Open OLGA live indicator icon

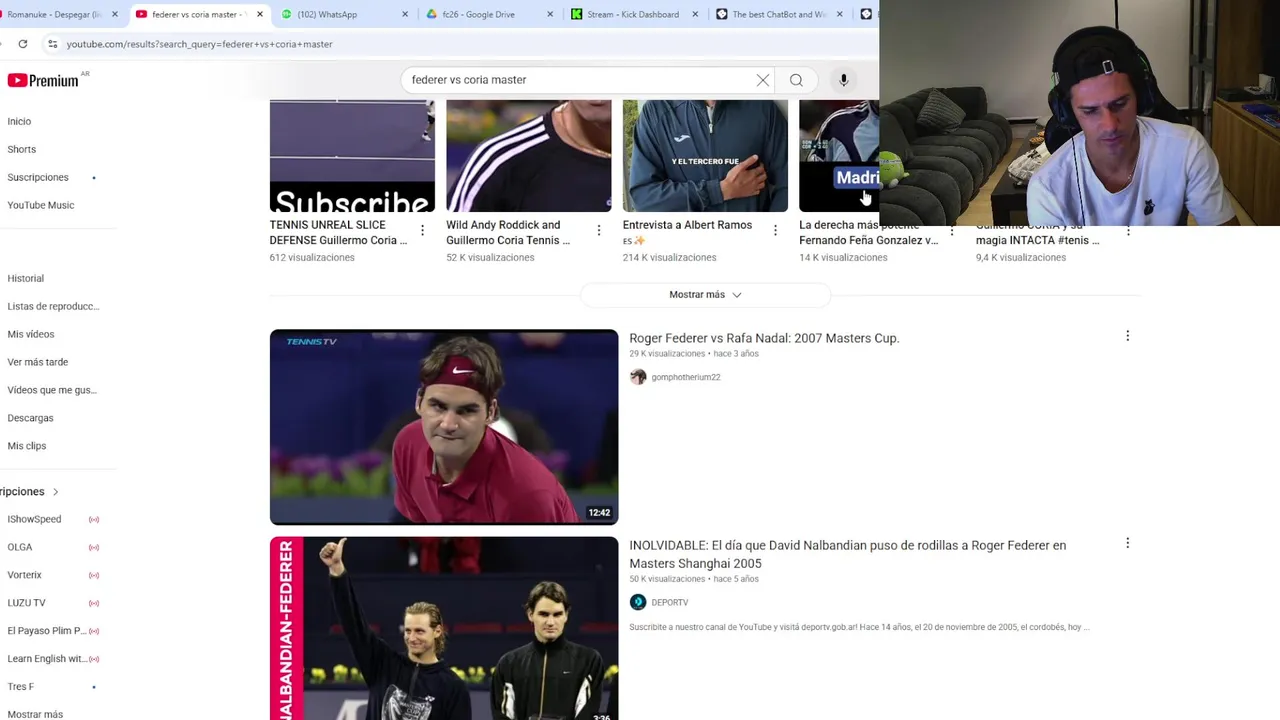coord(94,547)
